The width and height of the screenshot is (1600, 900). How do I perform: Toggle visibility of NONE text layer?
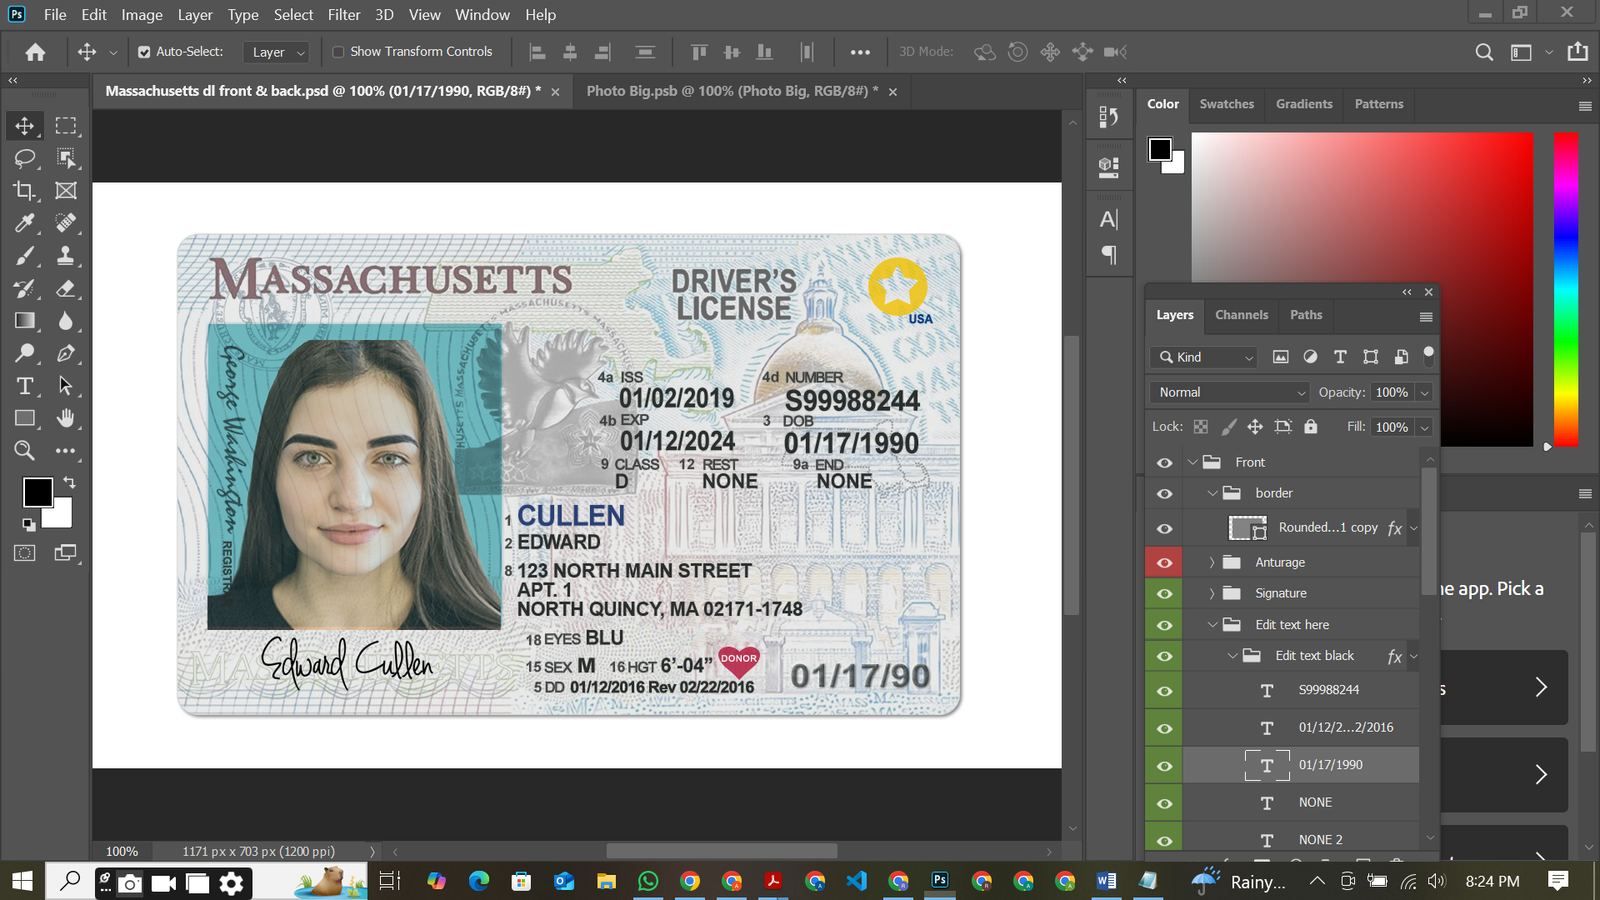(x=1164, y=803)
